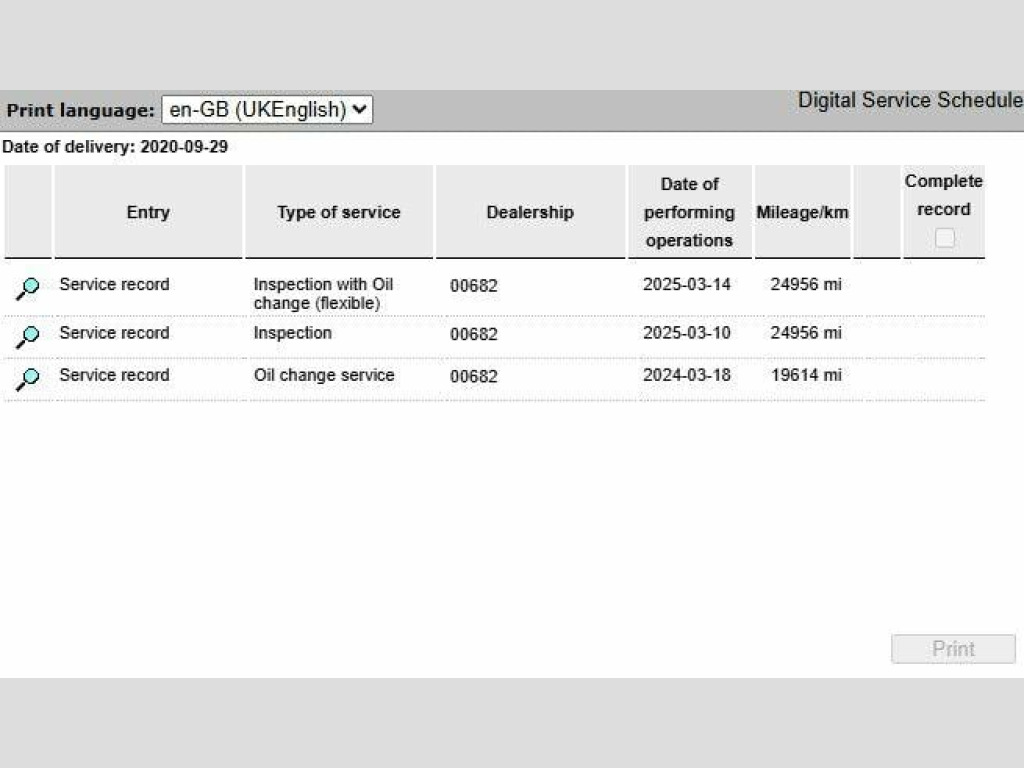Click the 2025-03-14 date cell

point(687,284)
